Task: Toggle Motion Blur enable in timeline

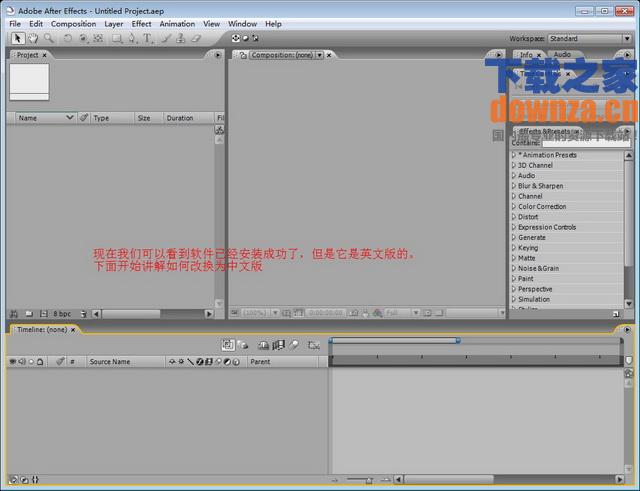Action: [294, 345]
